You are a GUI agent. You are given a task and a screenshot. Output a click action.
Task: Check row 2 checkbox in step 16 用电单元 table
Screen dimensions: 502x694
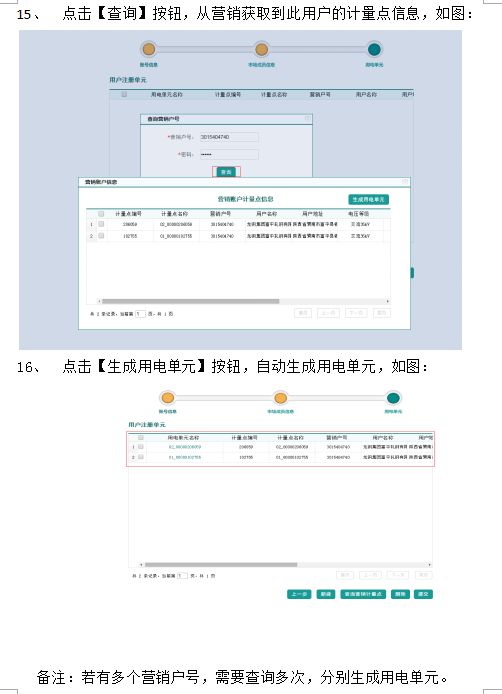click(141, 457)
